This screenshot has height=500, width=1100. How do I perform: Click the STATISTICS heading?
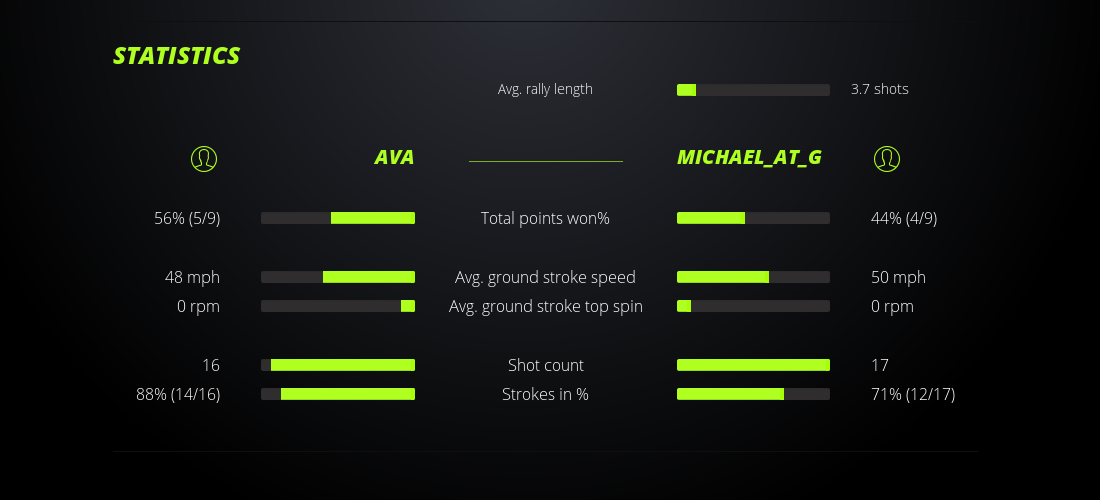[x=177, y=56]
